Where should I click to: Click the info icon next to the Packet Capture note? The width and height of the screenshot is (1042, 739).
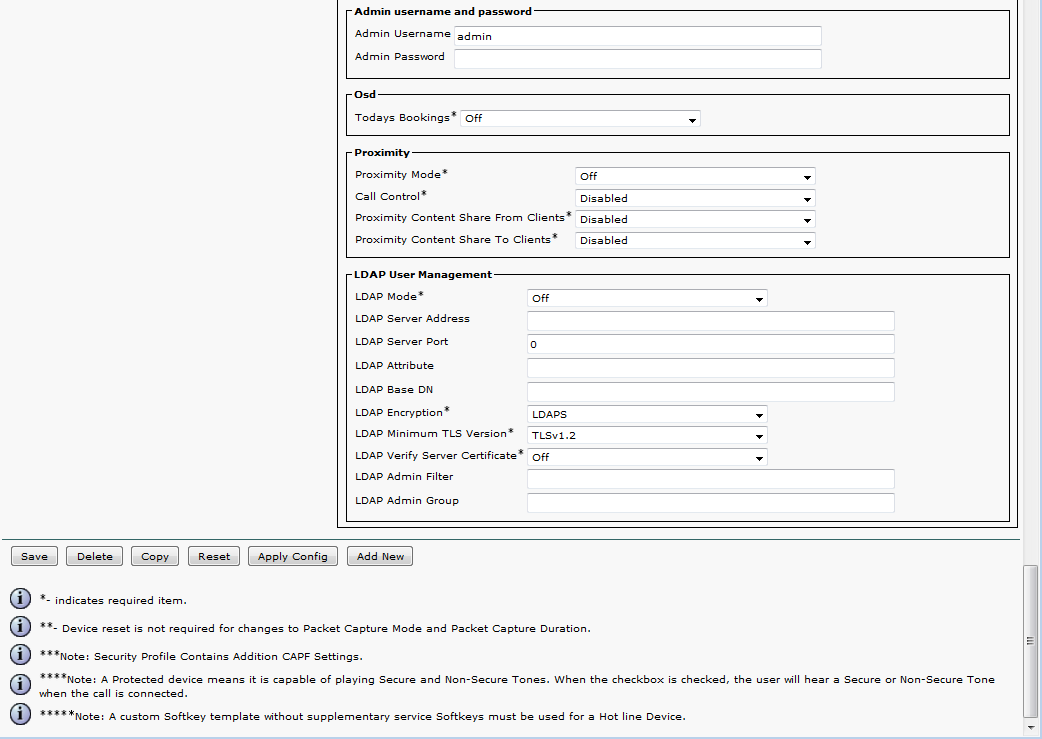20,627
